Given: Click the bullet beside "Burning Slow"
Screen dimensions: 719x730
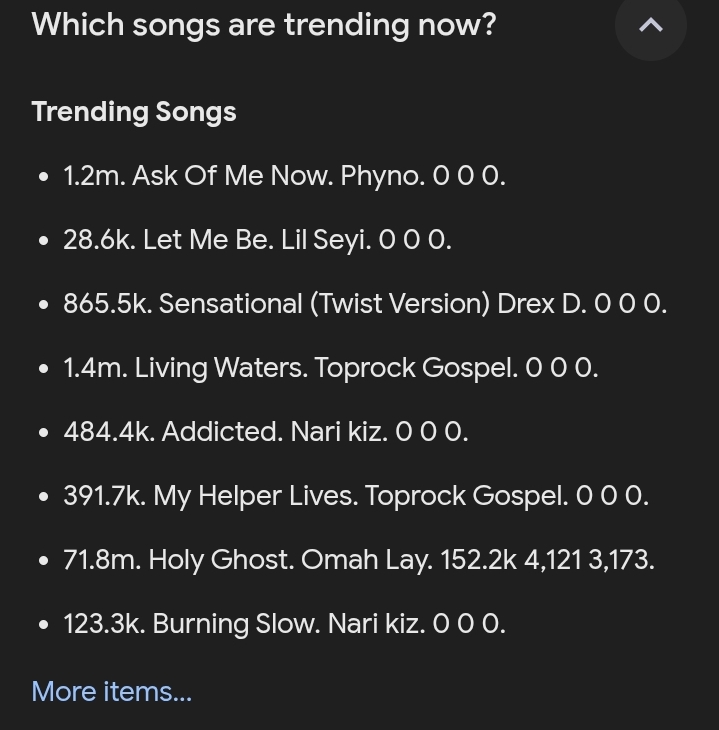Looking at the screenshot, I should (43, 625).
